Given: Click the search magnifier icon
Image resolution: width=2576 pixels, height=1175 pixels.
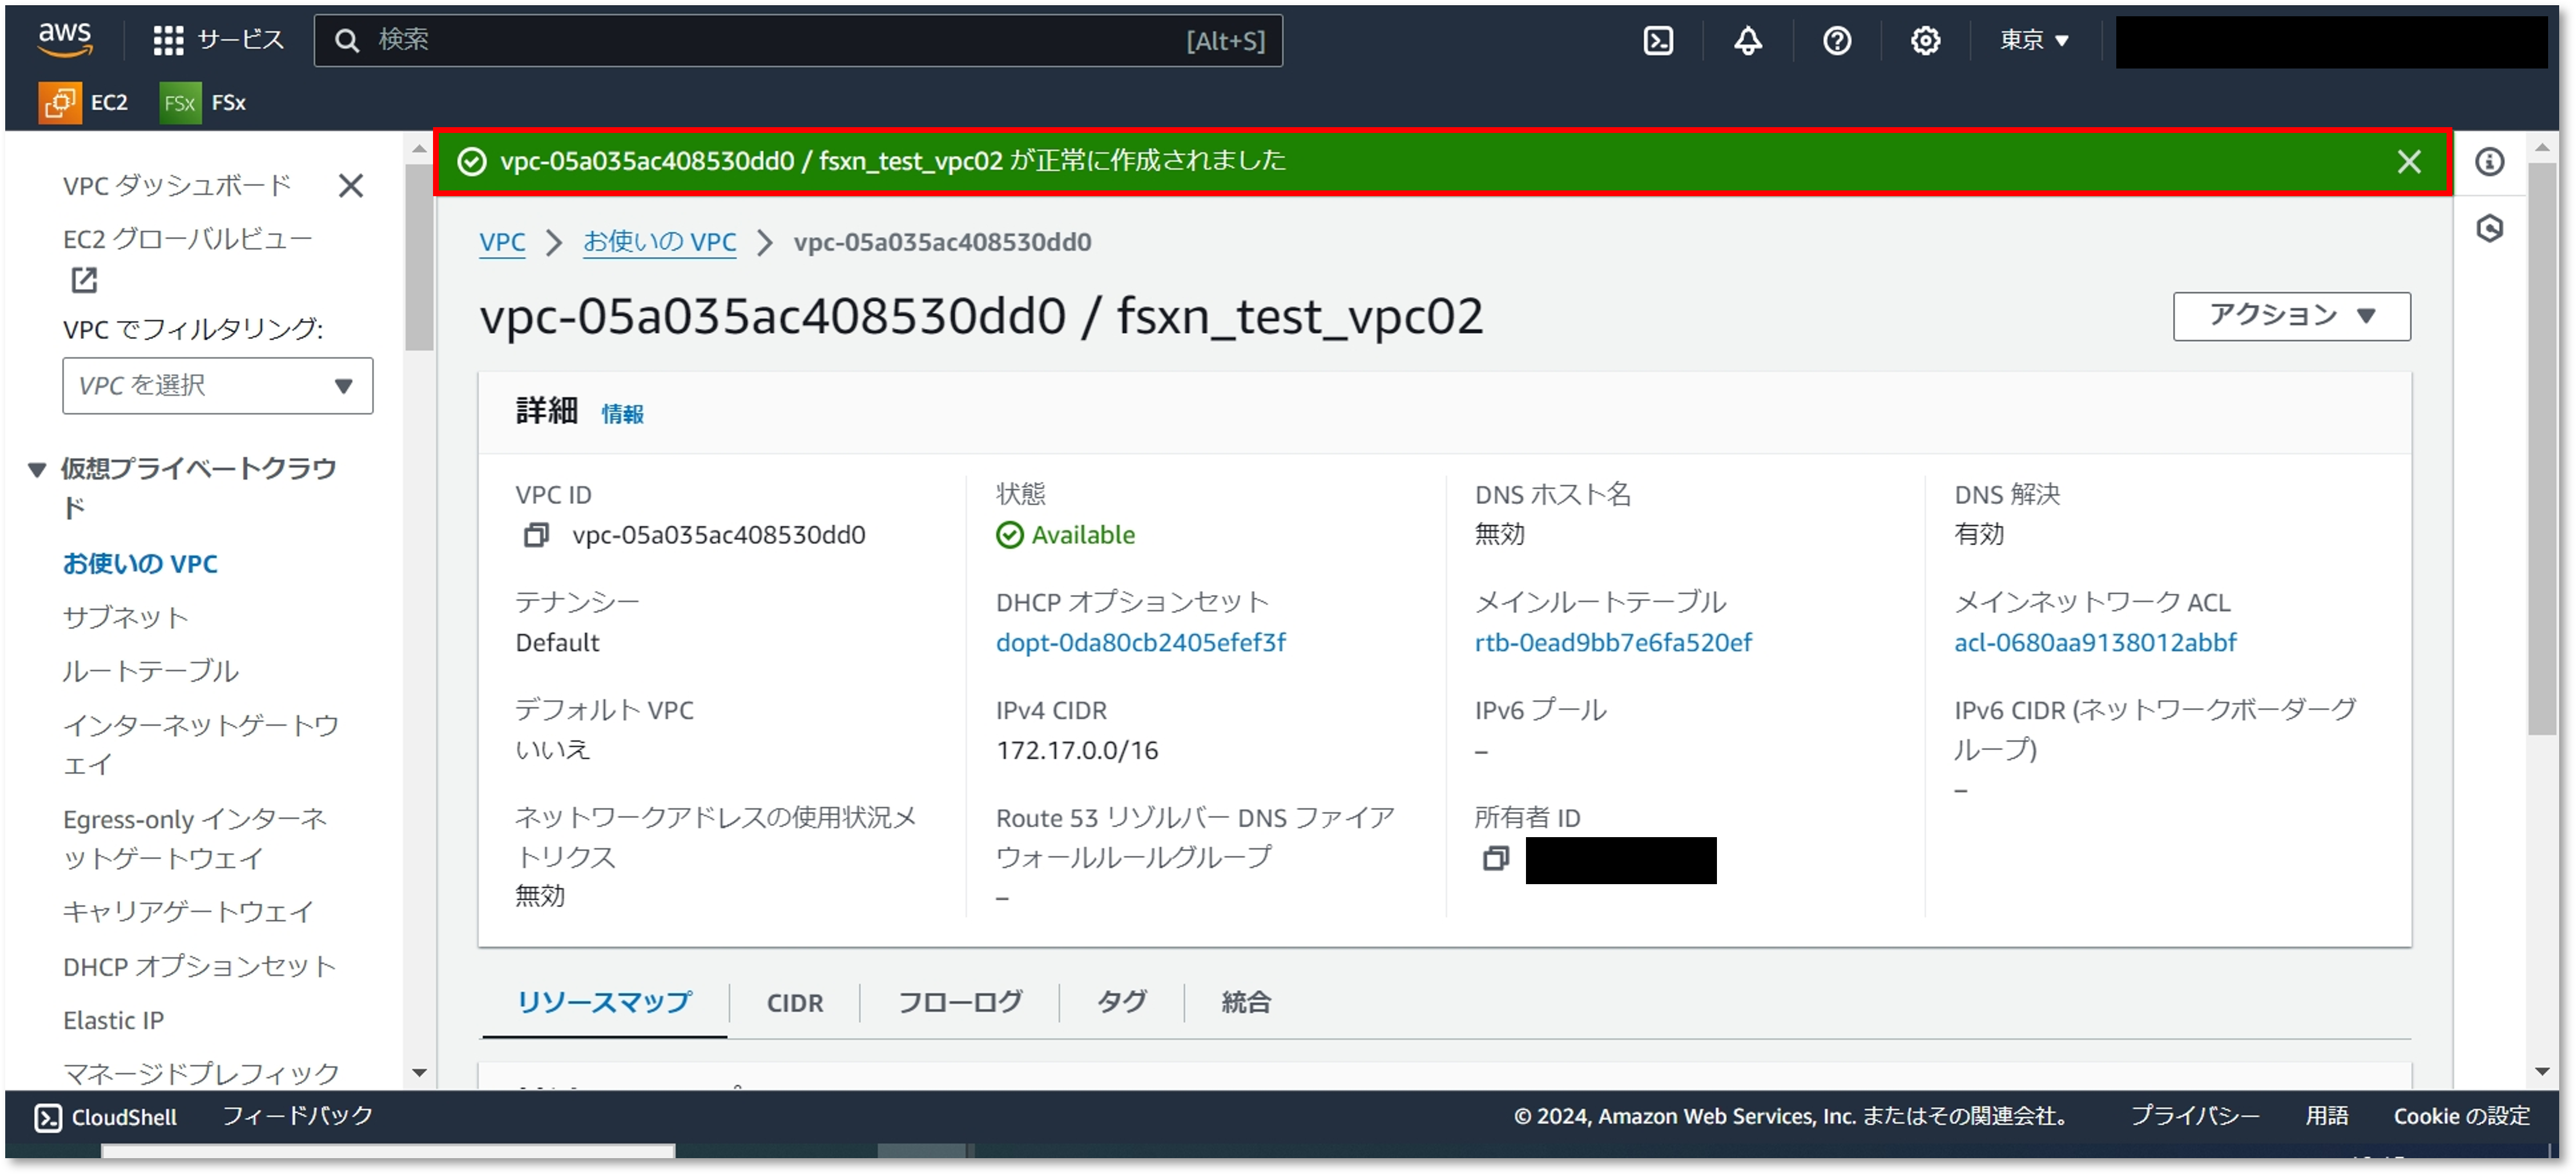Looking at the screenshot, I should click(x=347, y=40).
